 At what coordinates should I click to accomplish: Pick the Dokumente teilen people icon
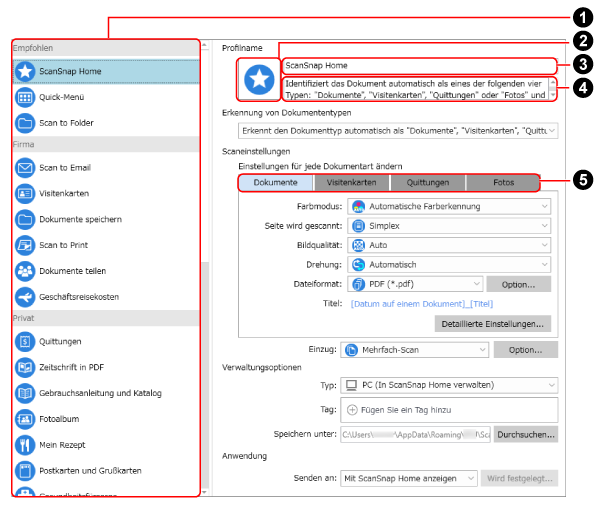25,271
